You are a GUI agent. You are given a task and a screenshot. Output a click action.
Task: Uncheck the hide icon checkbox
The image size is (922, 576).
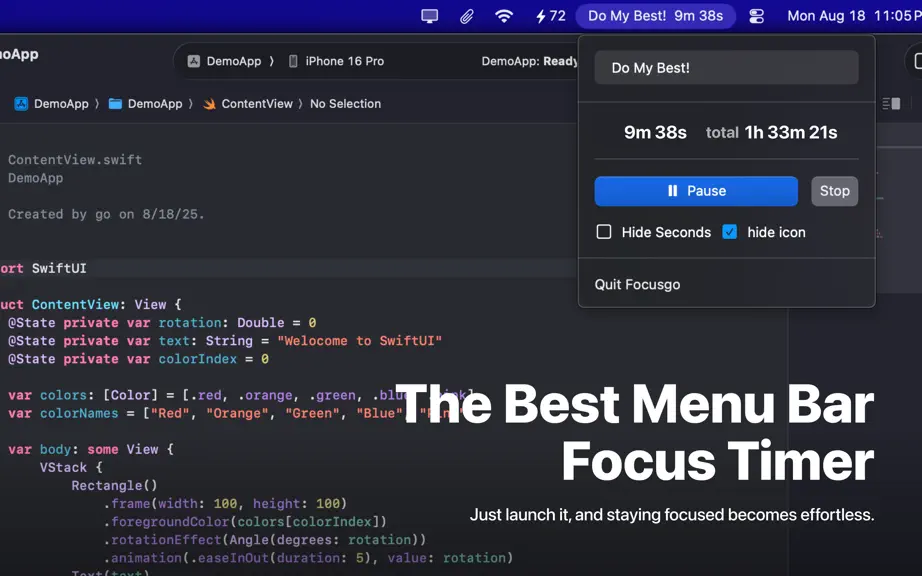click(730, 232)
